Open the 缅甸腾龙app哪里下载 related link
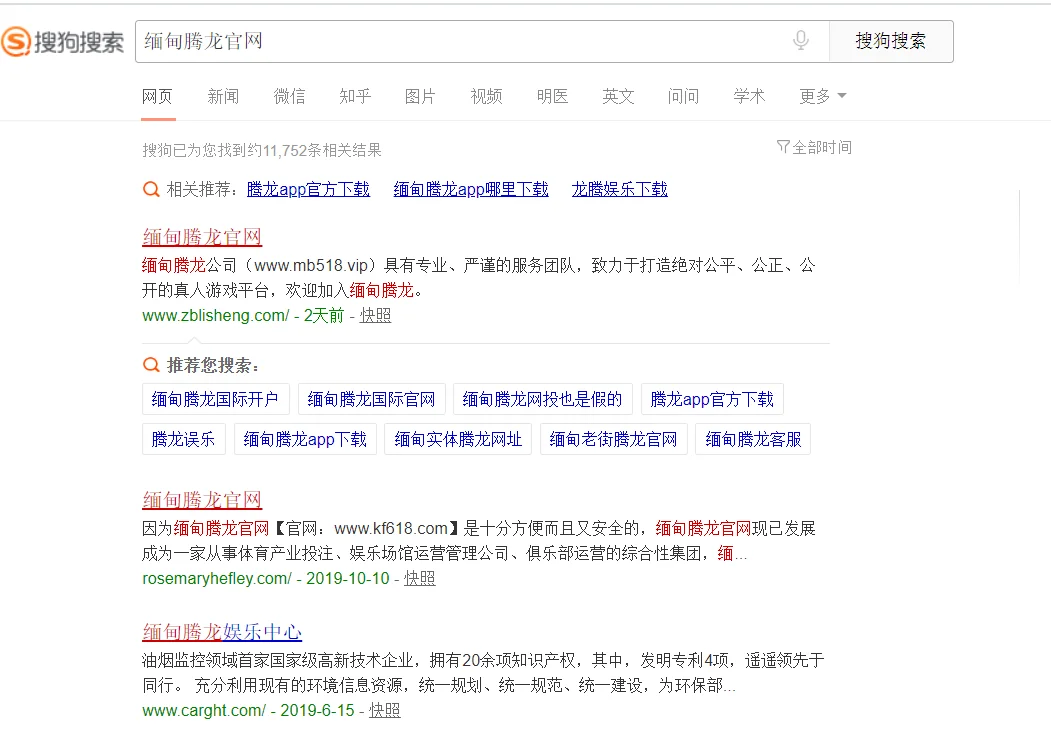This screenshot has height=730, width=1051. 471,189
